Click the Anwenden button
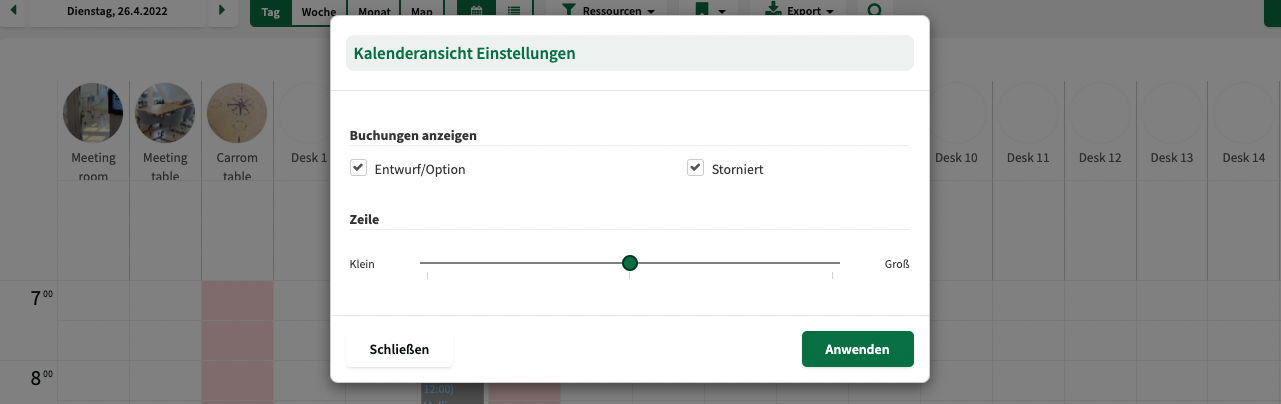Image resolution: width=1281 pixels, height=404 pixels. click(x=857, y=349)
